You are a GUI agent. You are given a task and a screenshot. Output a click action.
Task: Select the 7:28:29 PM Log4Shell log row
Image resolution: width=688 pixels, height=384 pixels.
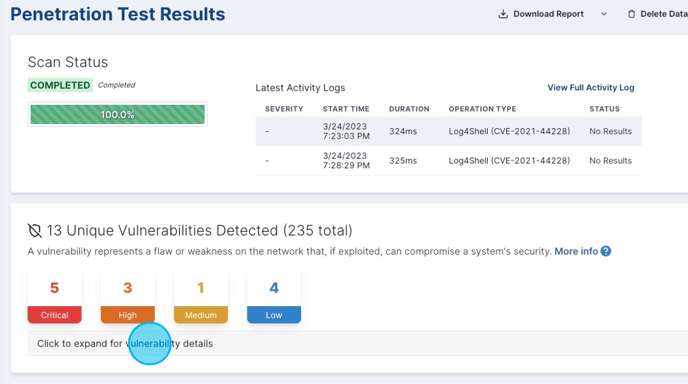[x=448, y=161]
